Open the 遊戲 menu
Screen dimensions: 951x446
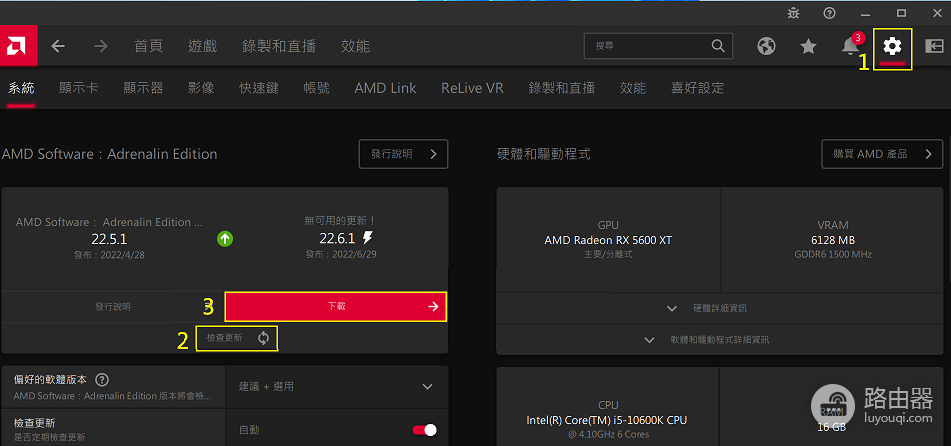[x=203, y=46]
